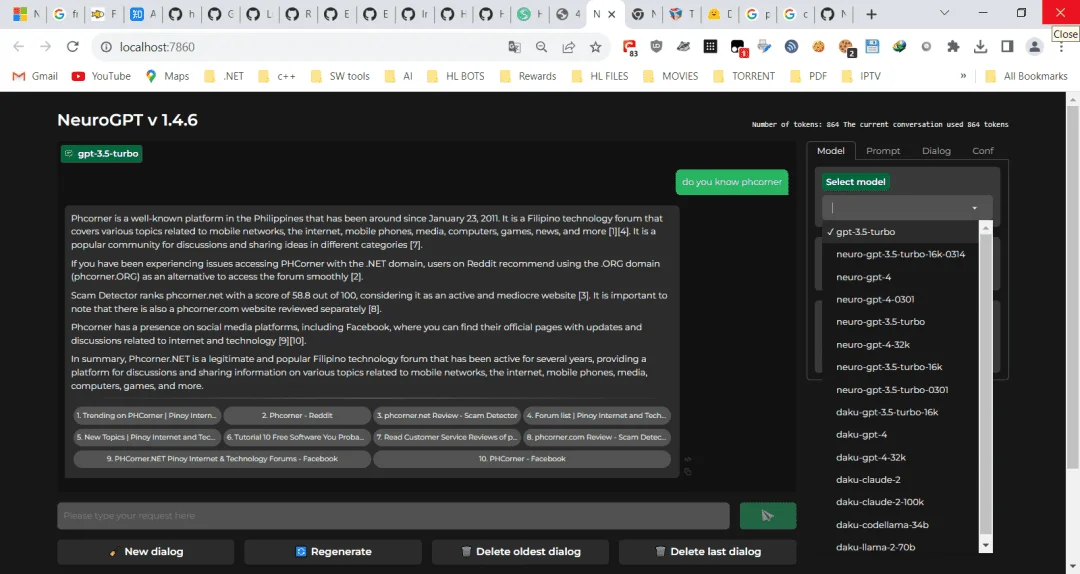Open the Chrome profile avatar
This screenshot has width=1080, height=574.
tap(1034, 47)
